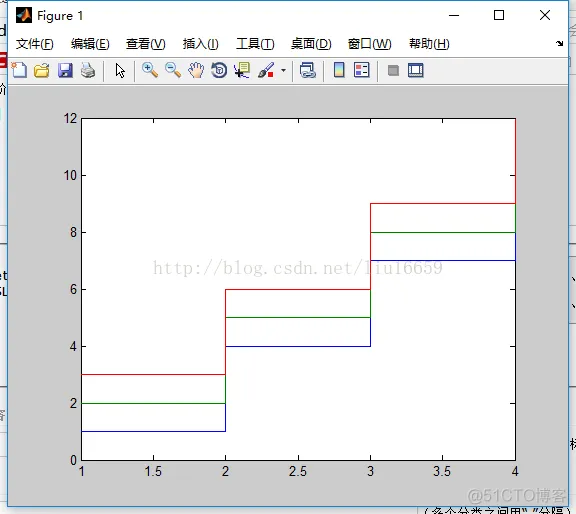Click the Figure 1 title text
Screen dimensions: 576x514
coord(60,16)
